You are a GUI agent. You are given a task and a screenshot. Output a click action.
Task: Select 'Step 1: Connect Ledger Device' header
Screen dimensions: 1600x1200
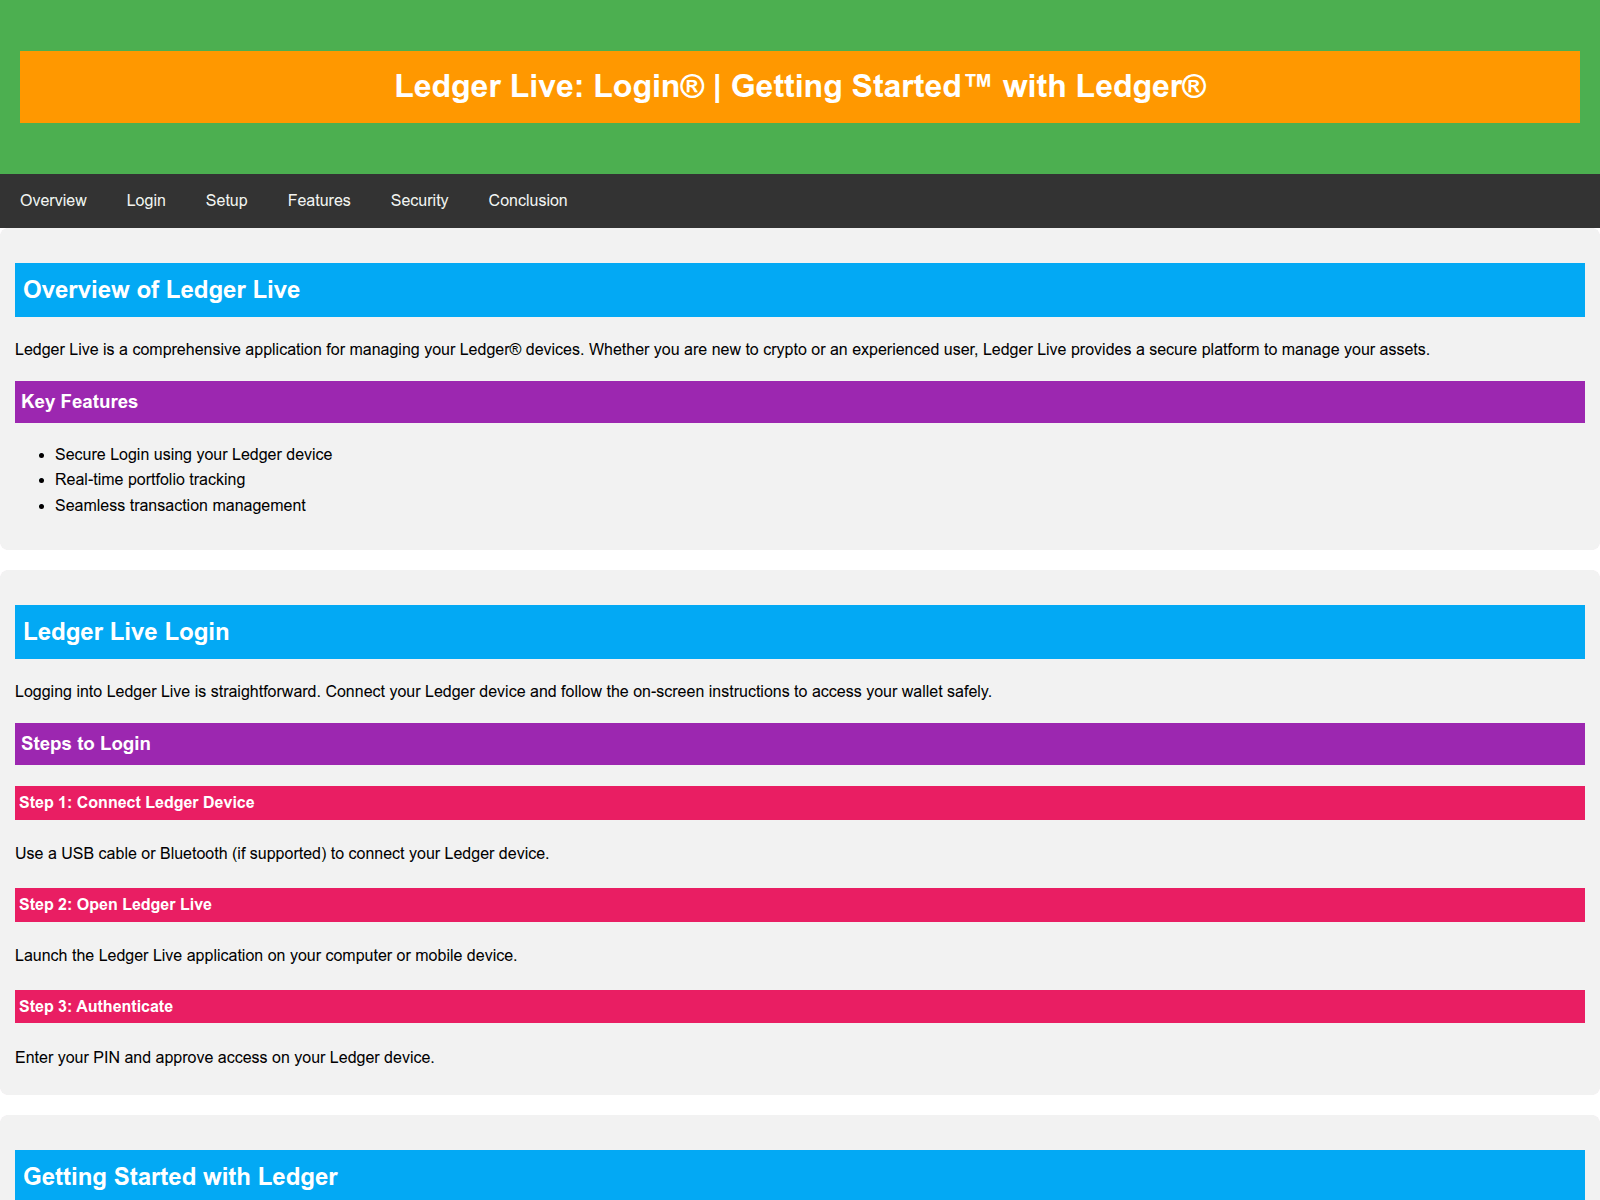pos(137,803)
